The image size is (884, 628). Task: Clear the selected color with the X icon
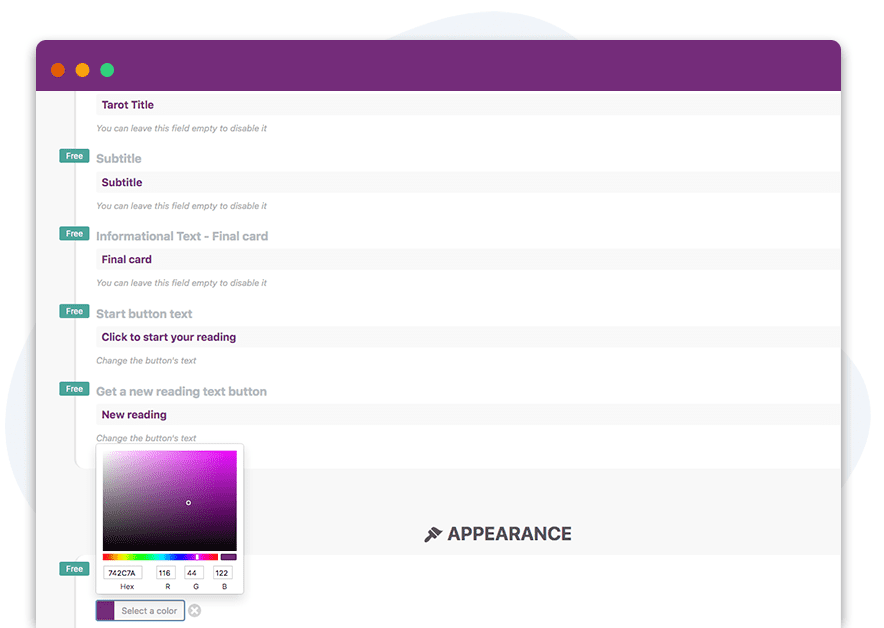(x=195, y=611)
